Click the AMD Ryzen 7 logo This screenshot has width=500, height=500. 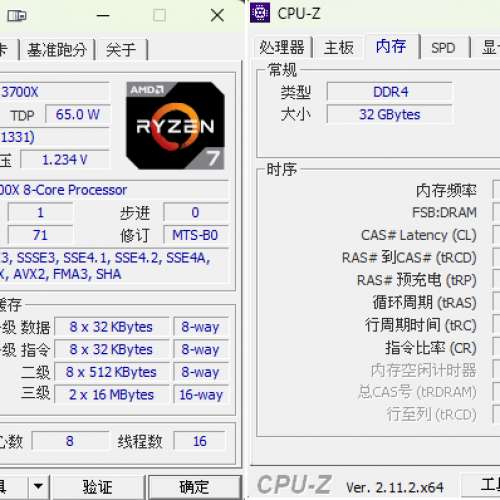(x=175, y=125)
